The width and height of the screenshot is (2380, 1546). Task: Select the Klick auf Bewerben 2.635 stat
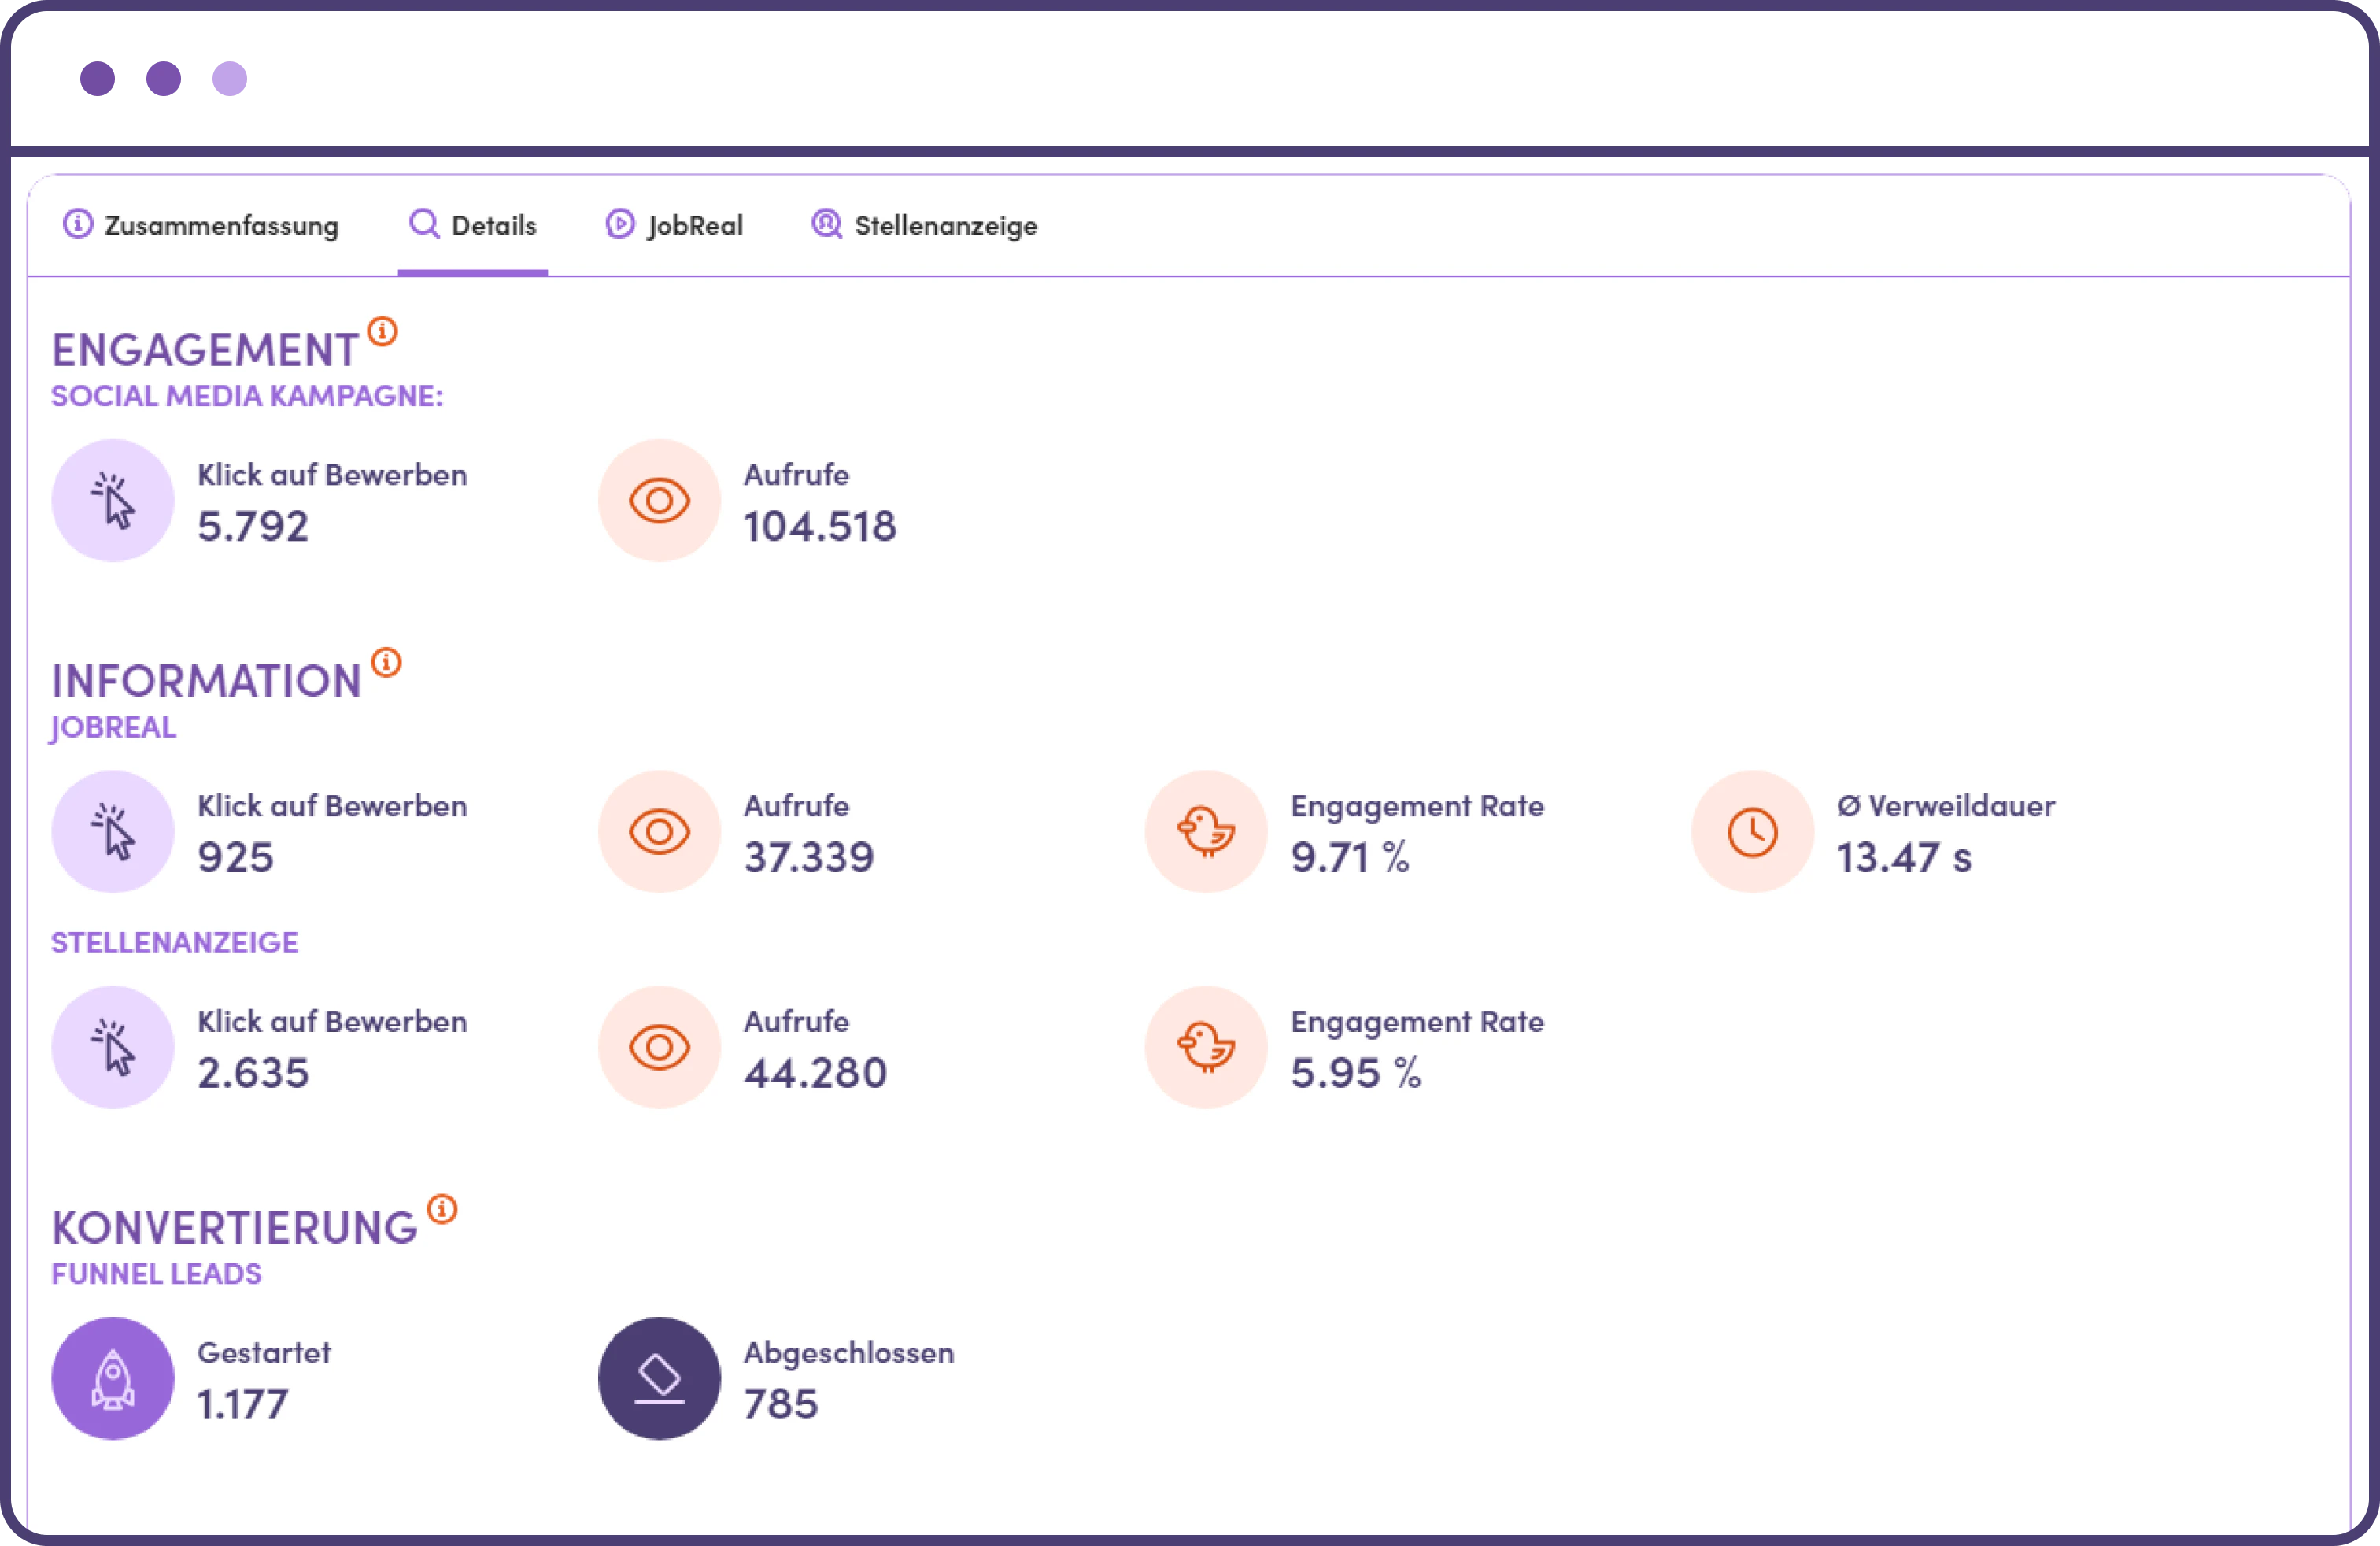click(255, 1073)
